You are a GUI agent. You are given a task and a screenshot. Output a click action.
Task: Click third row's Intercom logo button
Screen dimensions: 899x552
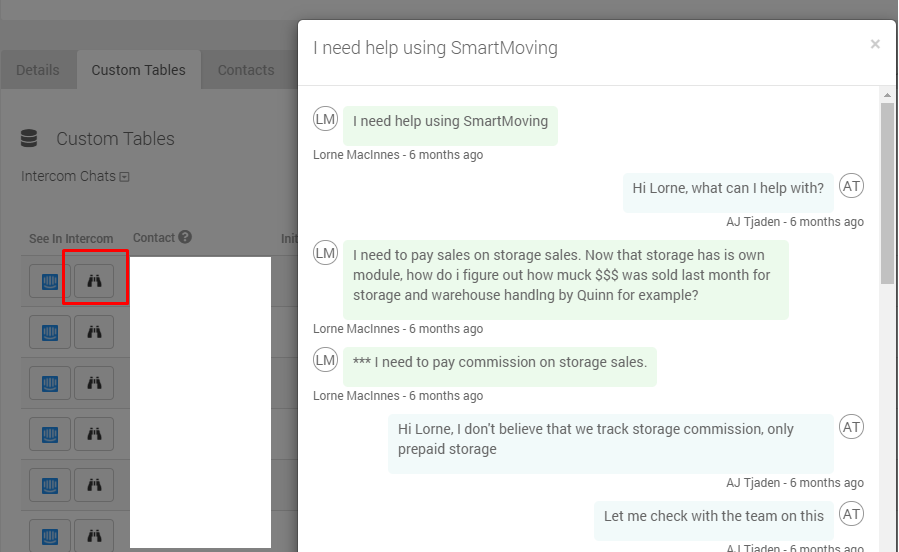pos(50,383)
